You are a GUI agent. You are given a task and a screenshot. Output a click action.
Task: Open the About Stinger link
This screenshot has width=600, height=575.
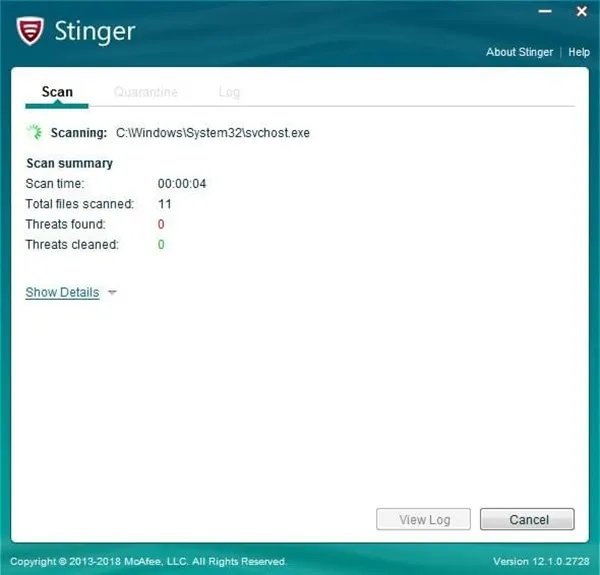pyautogui.click(x=519, y=52)
